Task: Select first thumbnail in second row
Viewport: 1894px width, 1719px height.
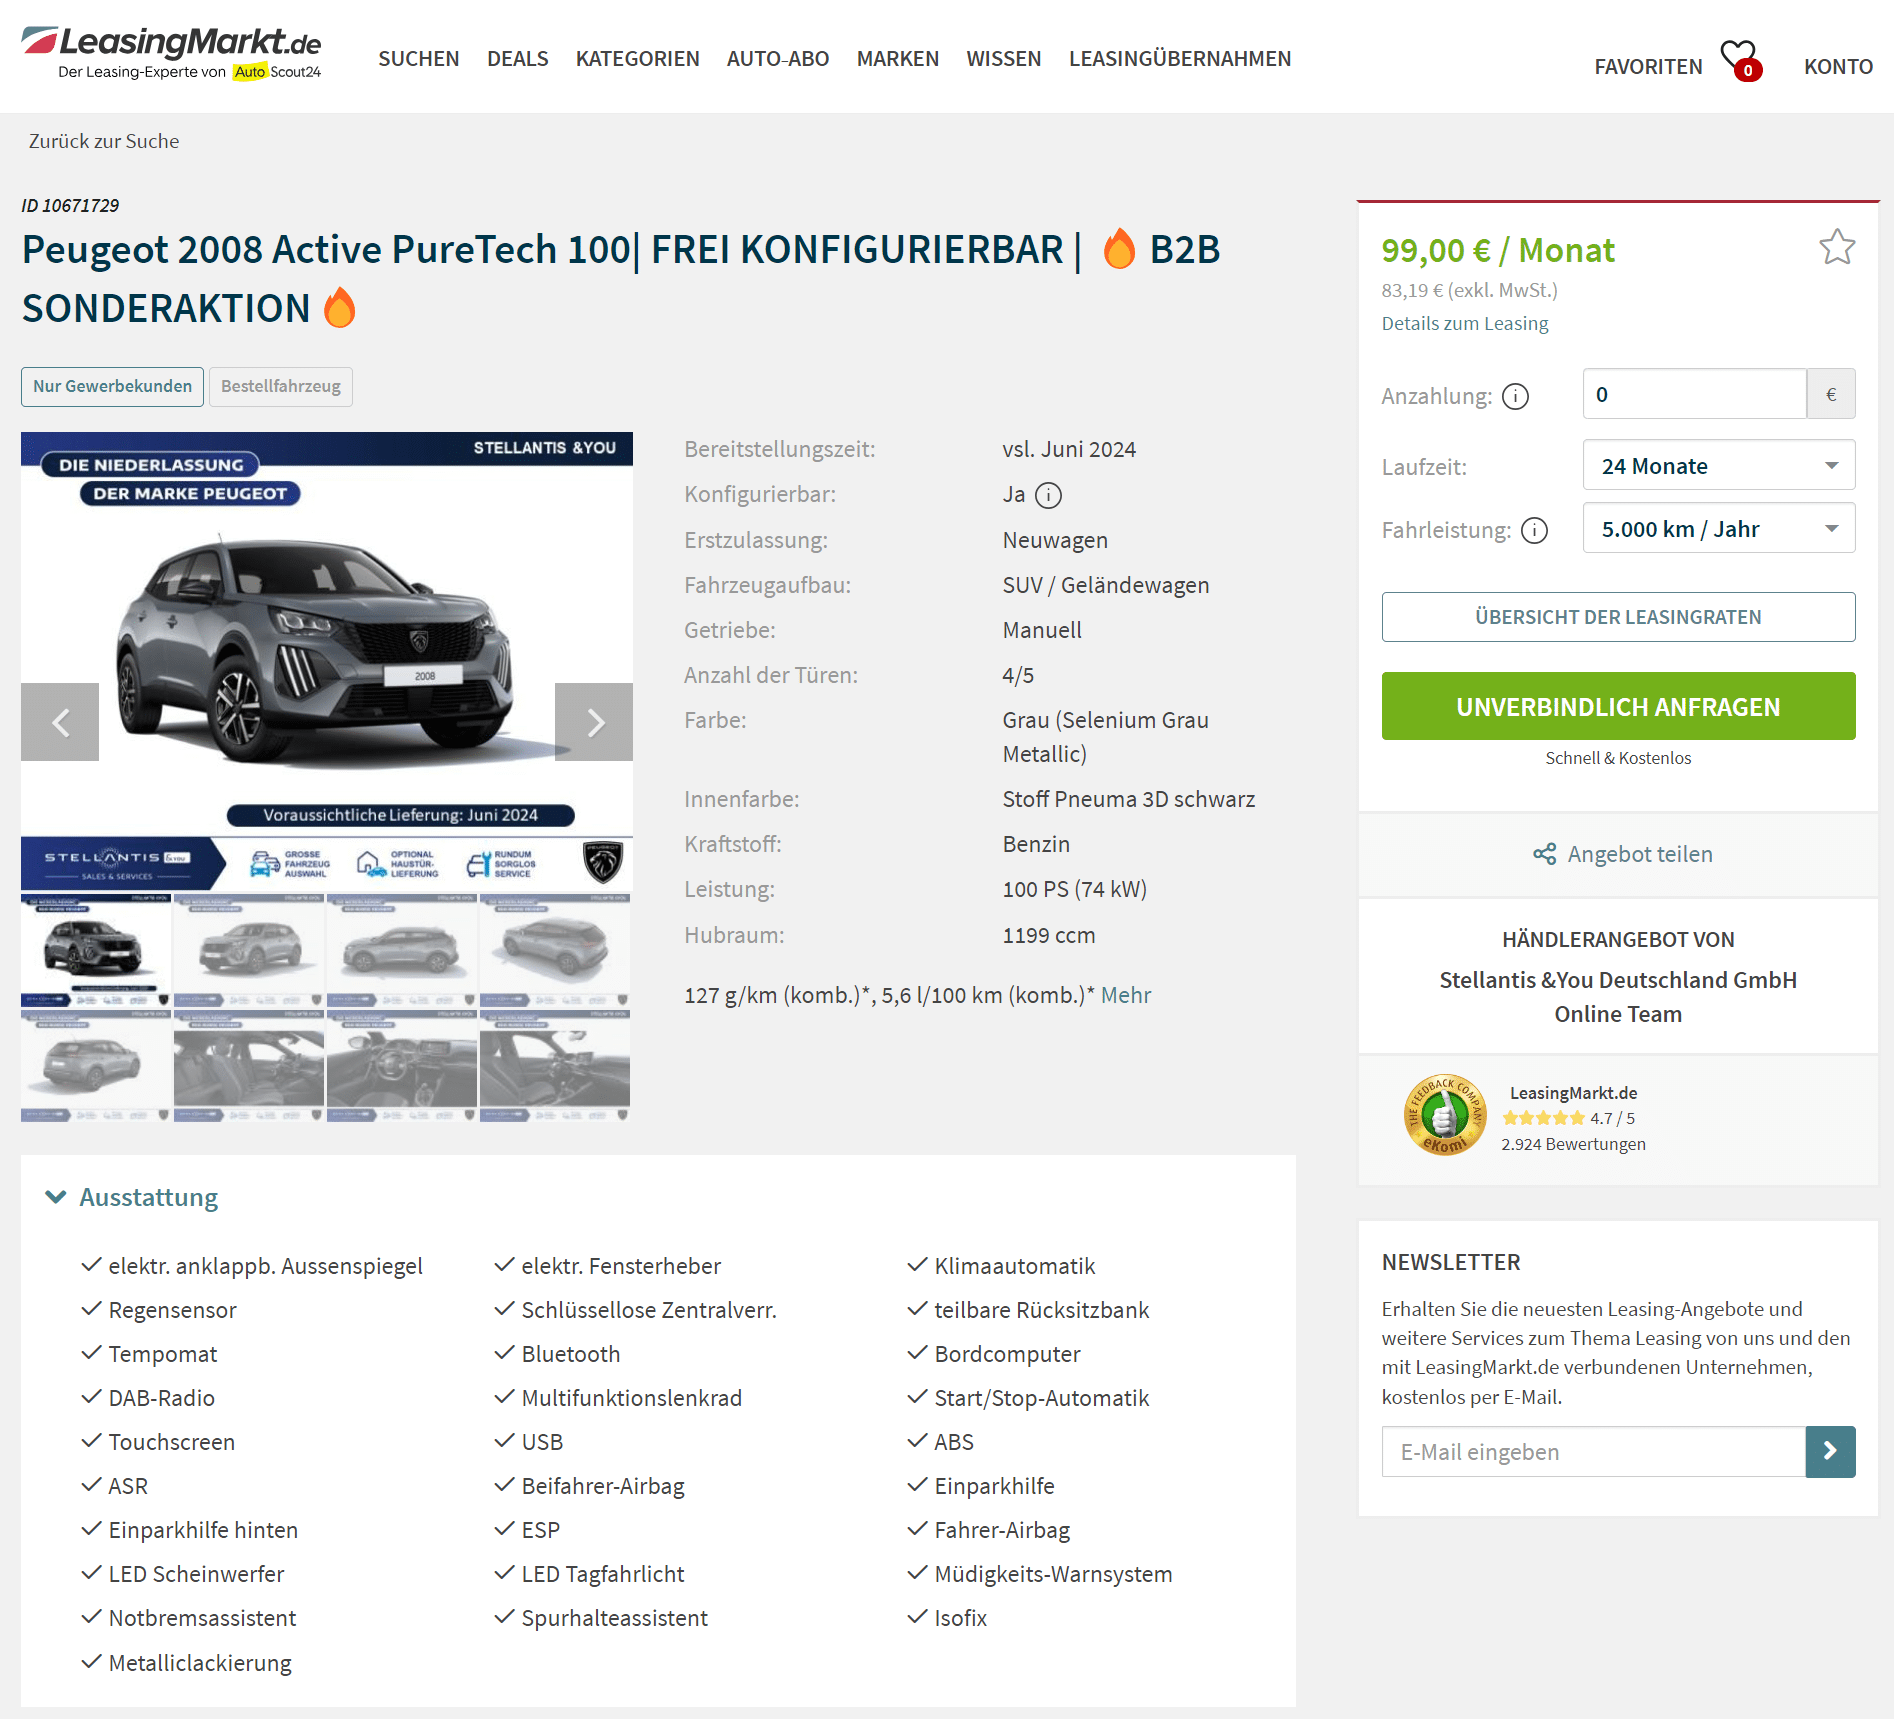Action: pos(96,1066)
